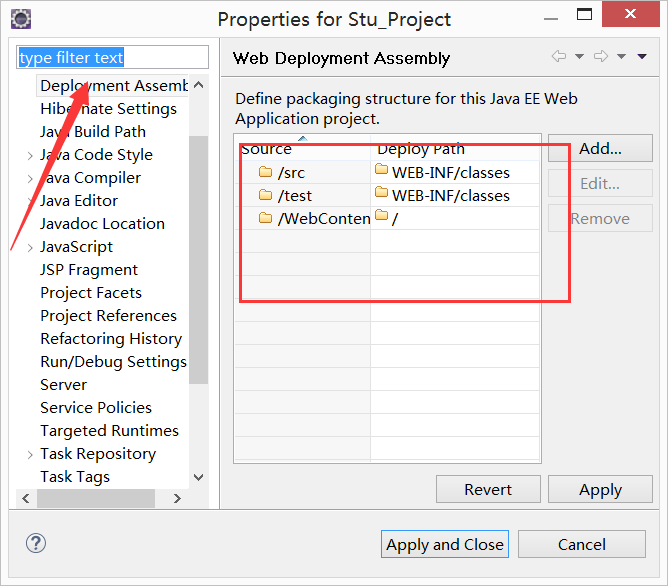Sort by the Source column header
Image resolution: width=668 pixels, height=586 pixels.
point(302,148)
